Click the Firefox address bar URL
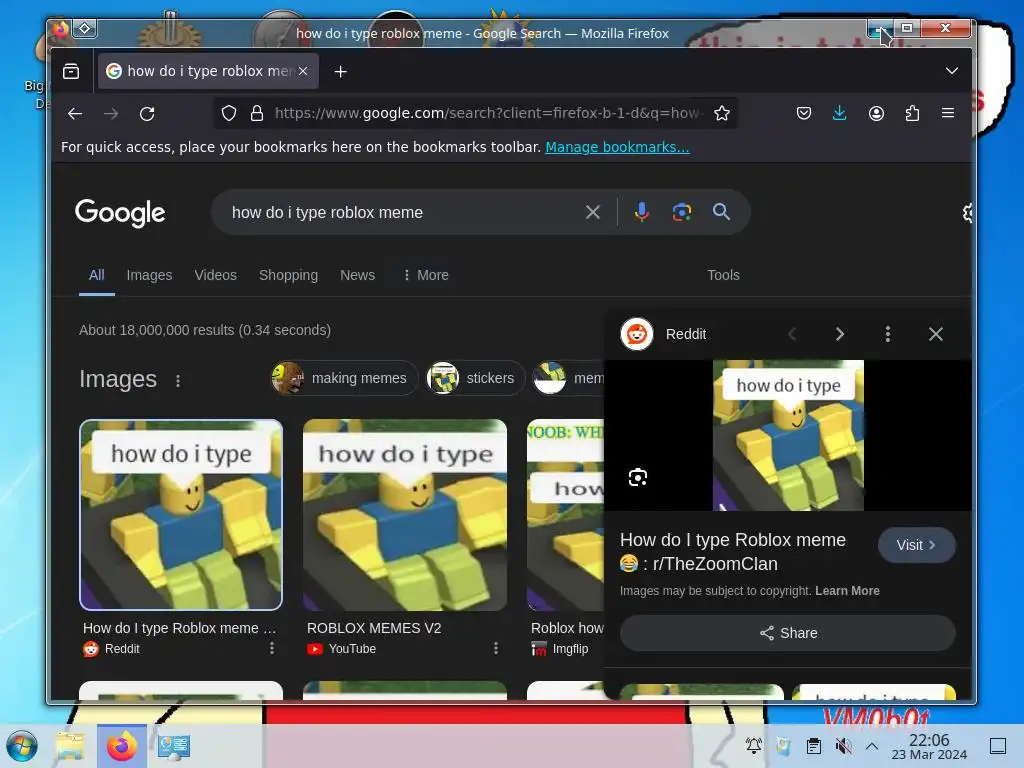The width and height of the screenshot is (1024, 768). coord(487,114)
